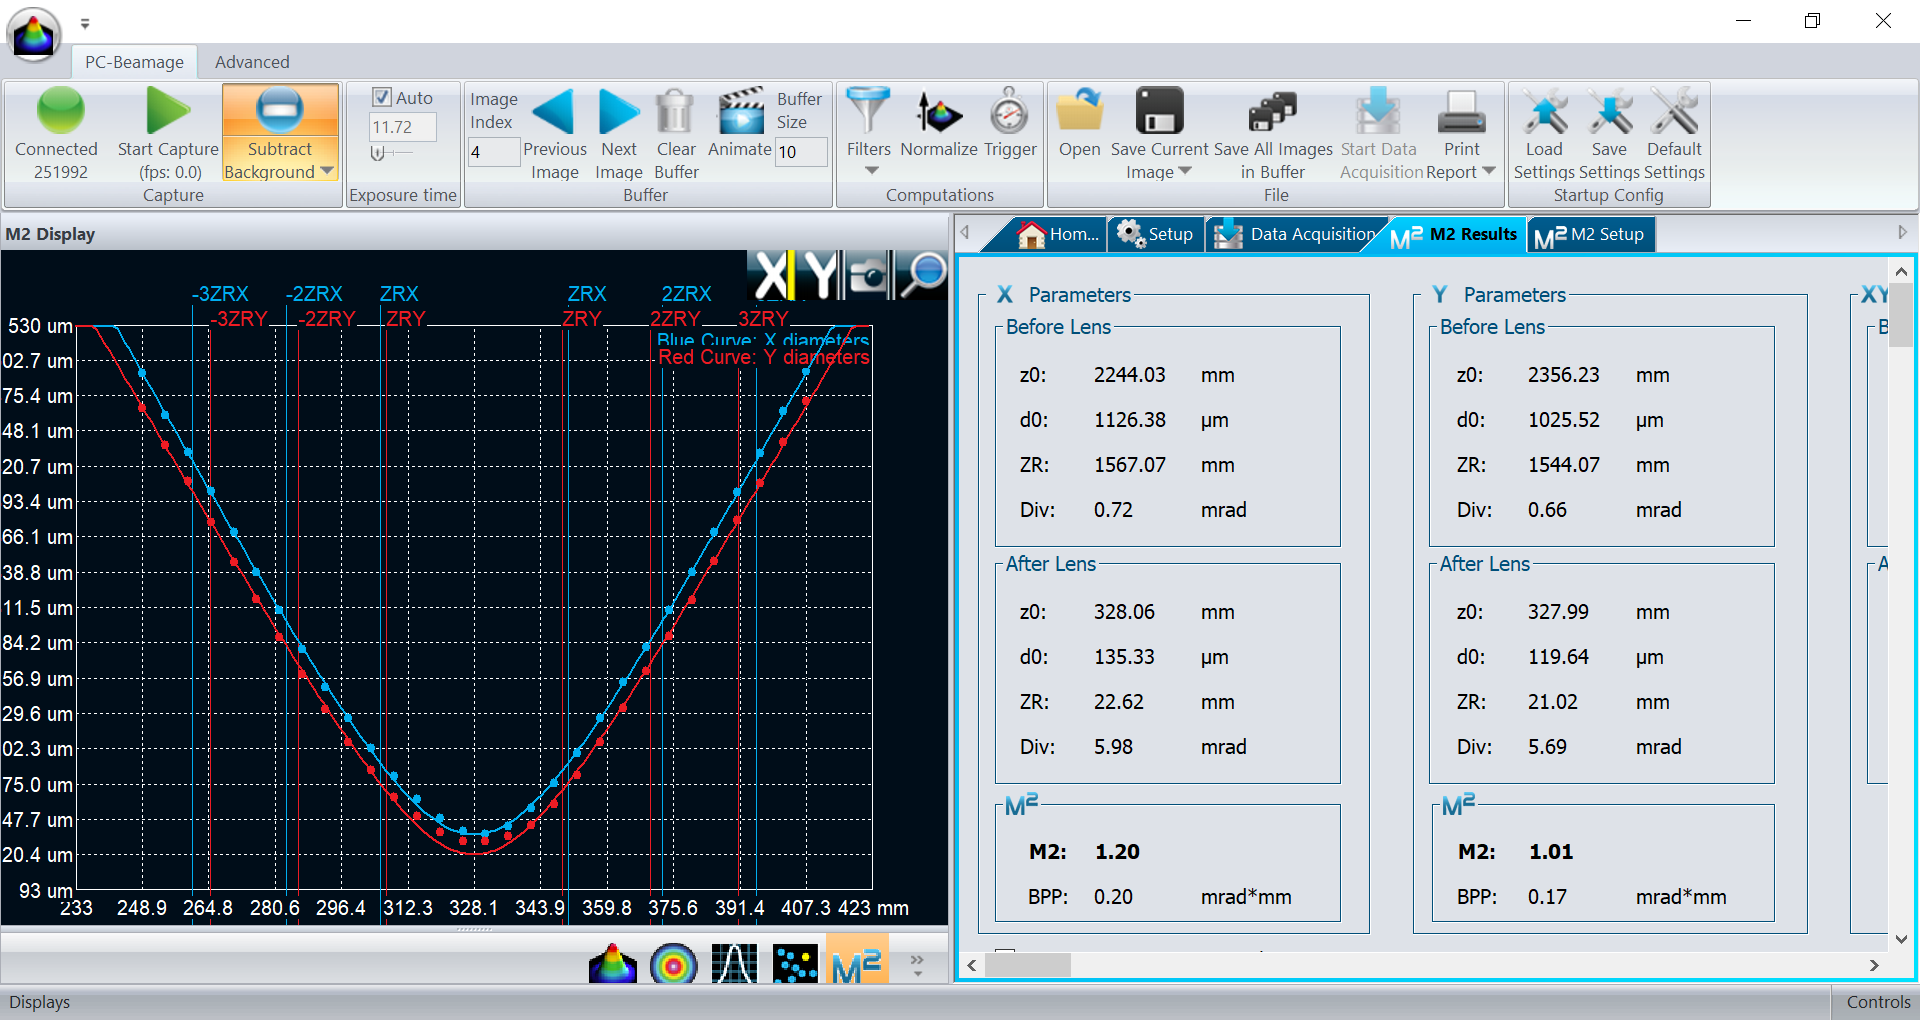1920x1020 pixels.
Task: Click the Trigger stopwatch icon
Action: coord(1009,112)
